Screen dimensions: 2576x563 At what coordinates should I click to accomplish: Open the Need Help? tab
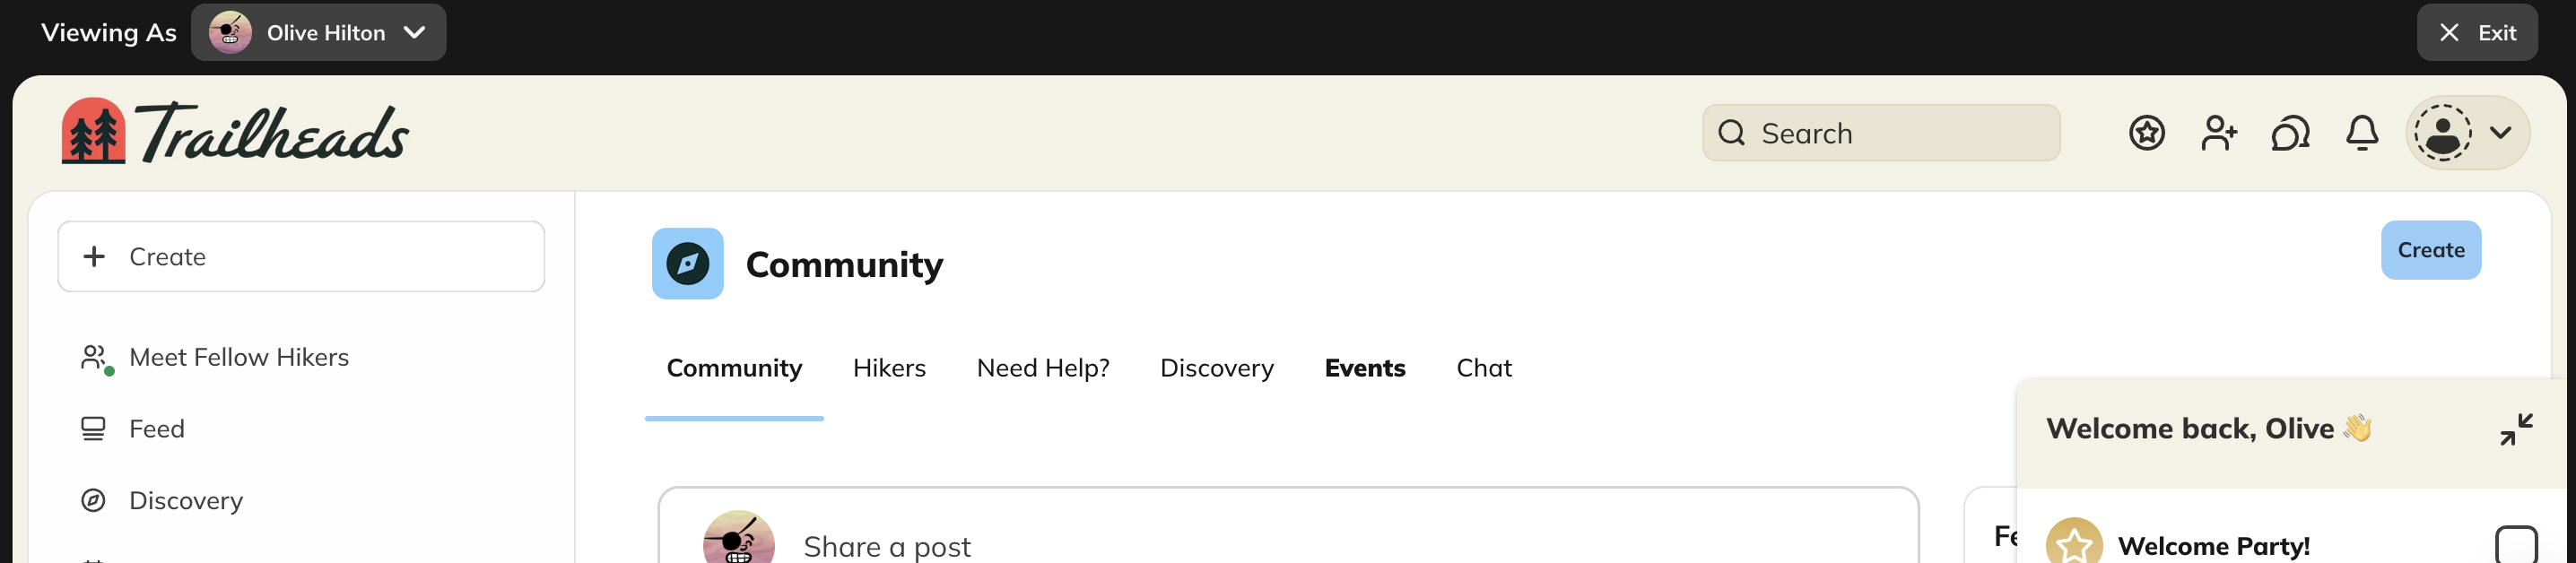click(1043, 368)
